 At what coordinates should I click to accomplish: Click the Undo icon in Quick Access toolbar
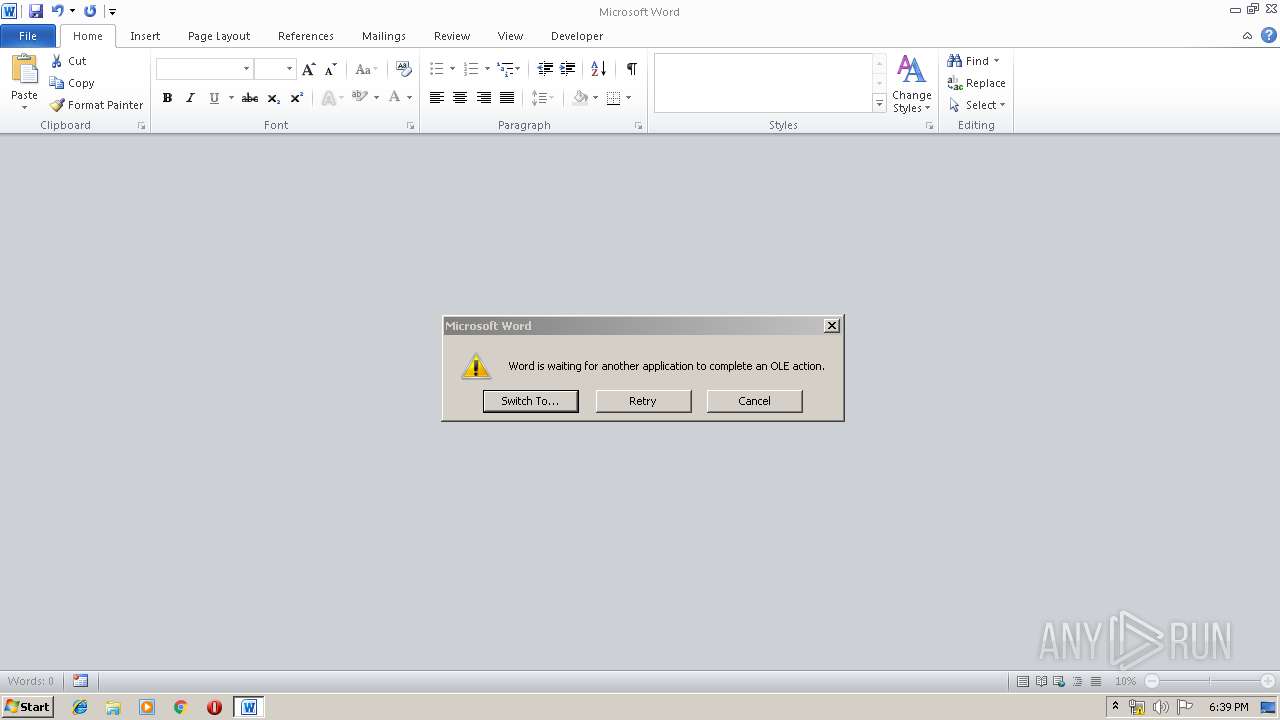click(x=58, y=11)
